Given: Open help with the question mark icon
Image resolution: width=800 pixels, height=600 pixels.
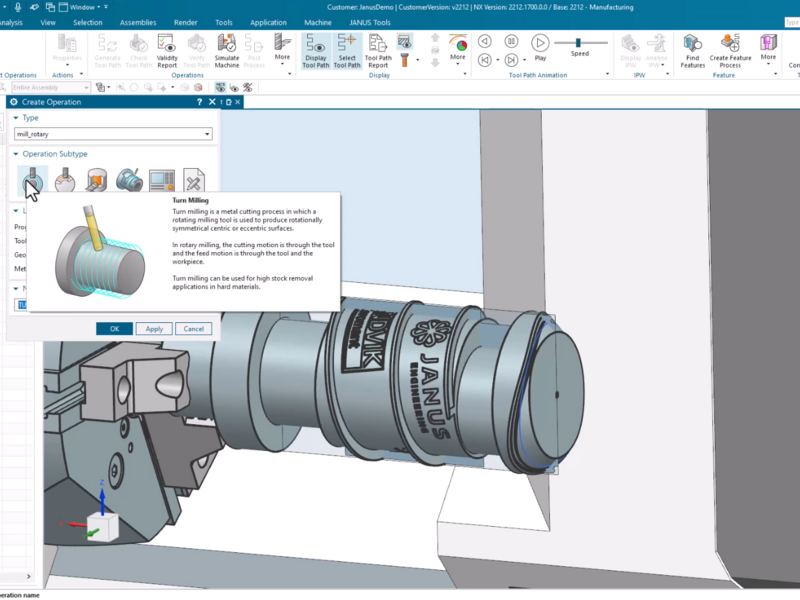Looking at the screenshot, I should [199, 102].
